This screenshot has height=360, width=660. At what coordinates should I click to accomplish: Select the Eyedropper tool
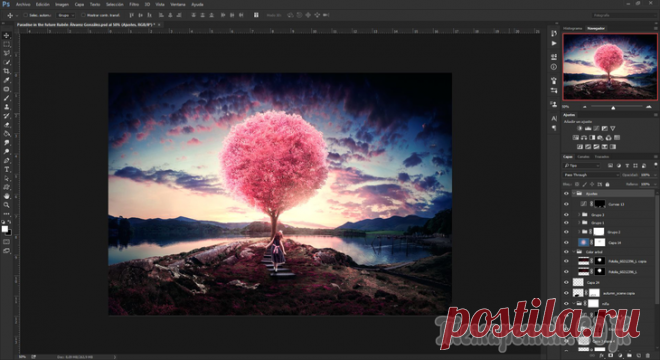(6, 80)
